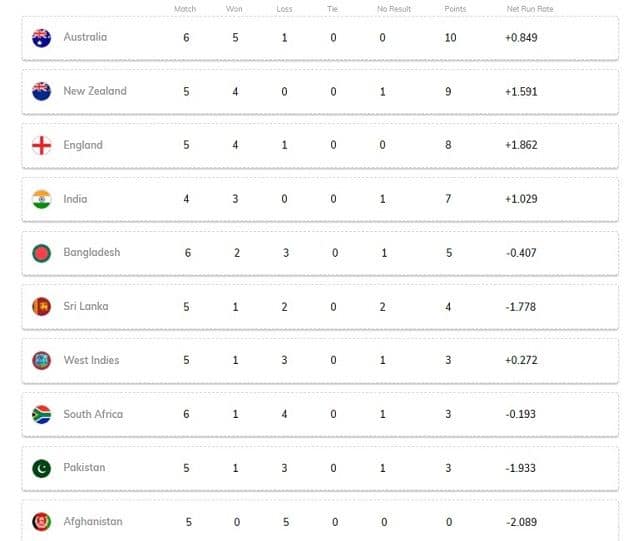Click the India flag icon

click(x=41, y=199)
